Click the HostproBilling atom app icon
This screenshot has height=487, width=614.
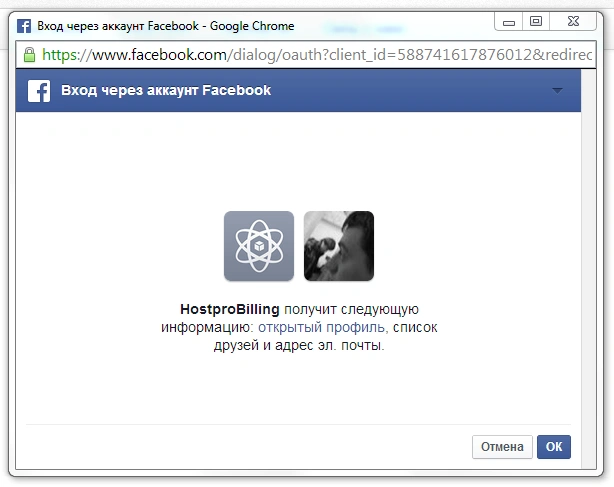point(259,246)
